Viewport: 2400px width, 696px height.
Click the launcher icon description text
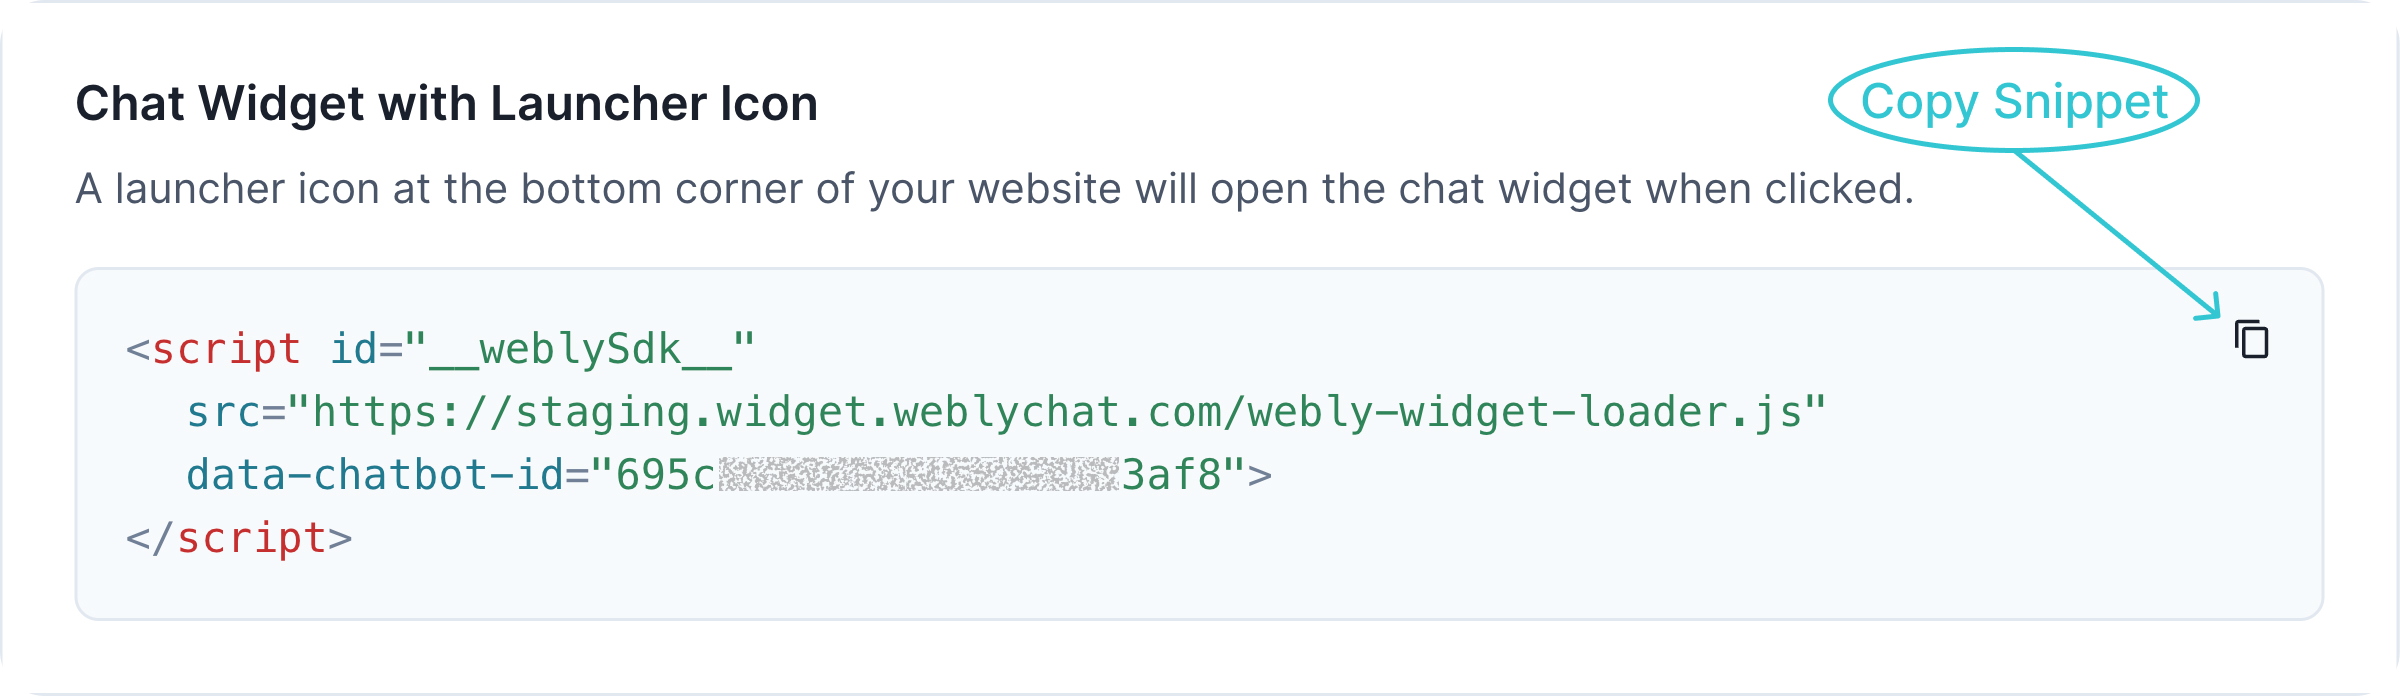(994, 189)
